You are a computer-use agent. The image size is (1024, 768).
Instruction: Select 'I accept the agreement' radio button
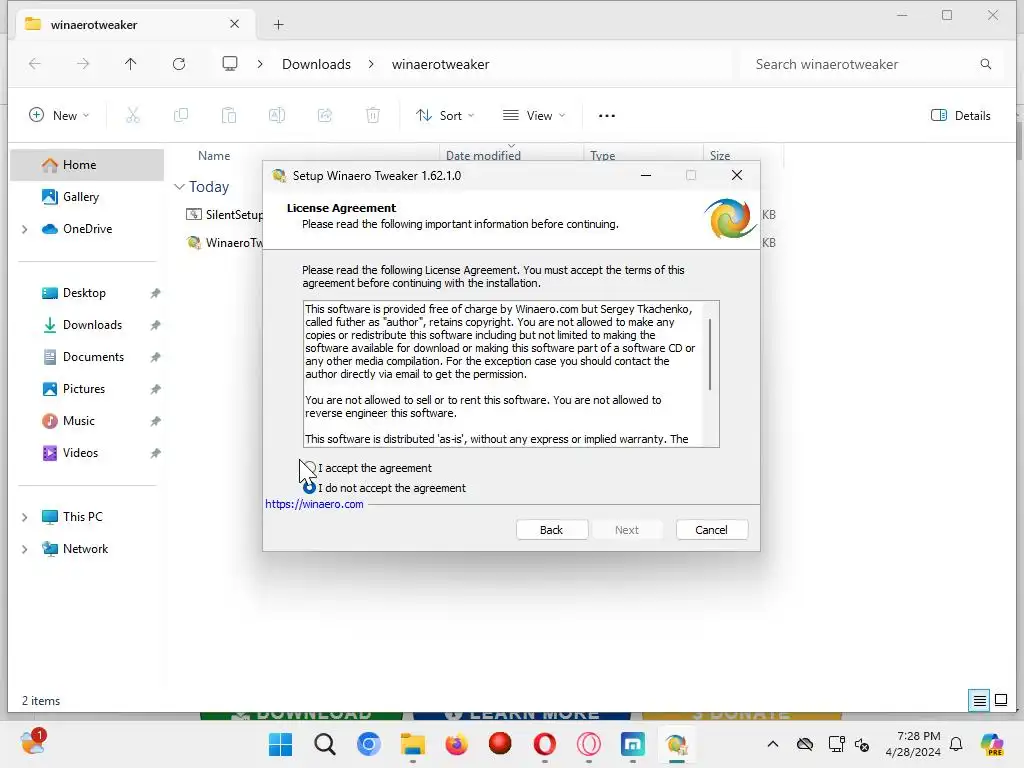[x=310, y=468]
